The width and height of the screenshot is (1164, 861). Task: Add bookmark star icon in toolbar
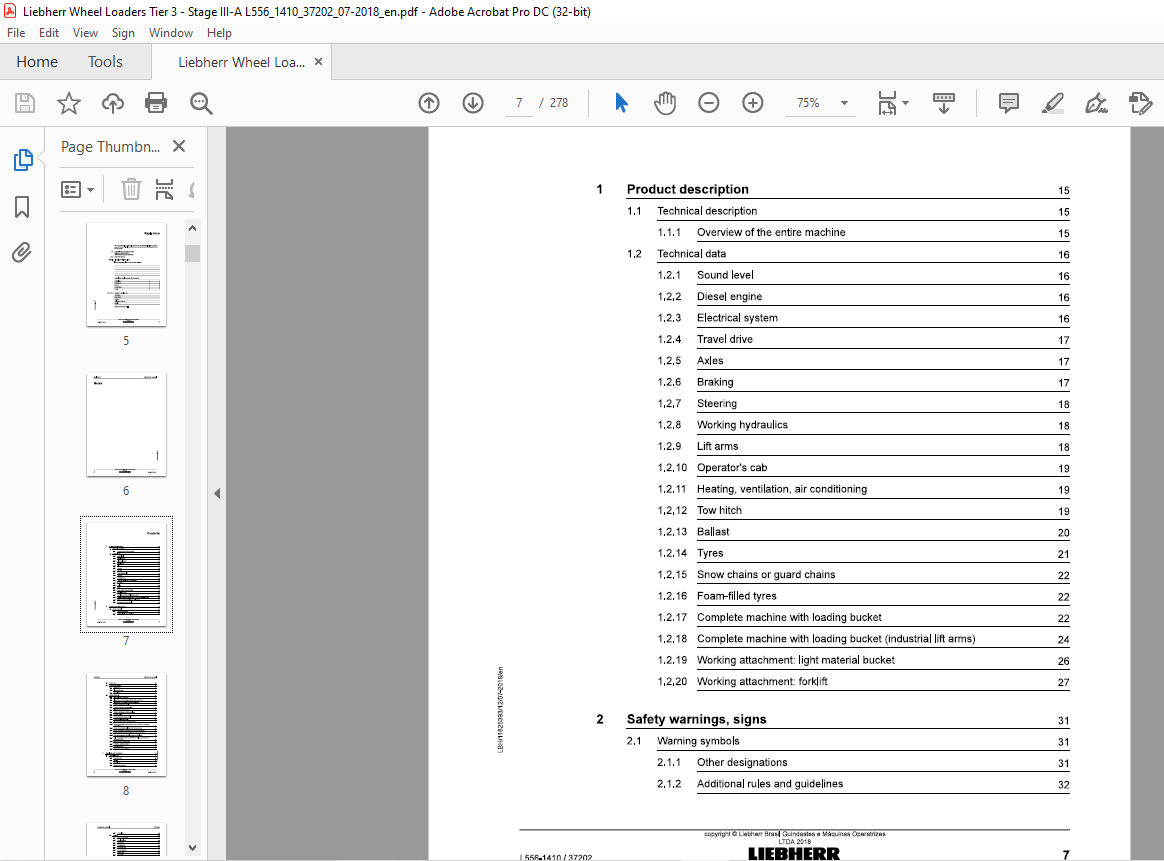click(x=68, y=103)
